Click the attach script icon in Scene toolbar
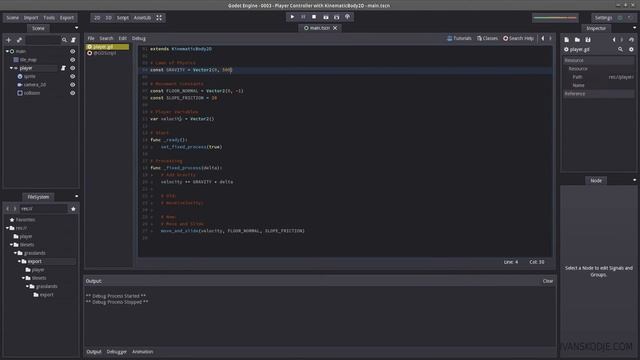The width and height of the screenshot is (640, 360). click(x=73, y=40)
